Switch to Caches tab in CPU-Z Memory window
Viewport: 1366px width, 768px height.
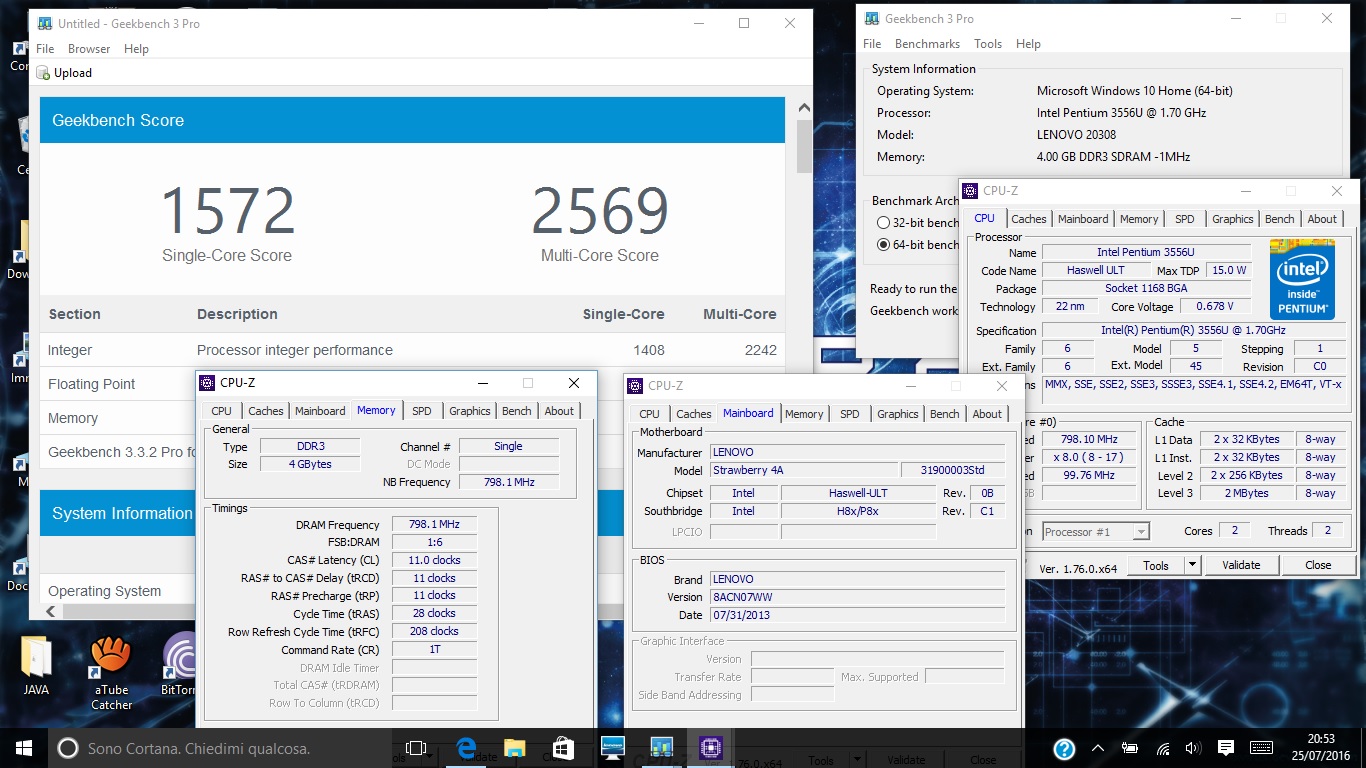click(266, 411)
